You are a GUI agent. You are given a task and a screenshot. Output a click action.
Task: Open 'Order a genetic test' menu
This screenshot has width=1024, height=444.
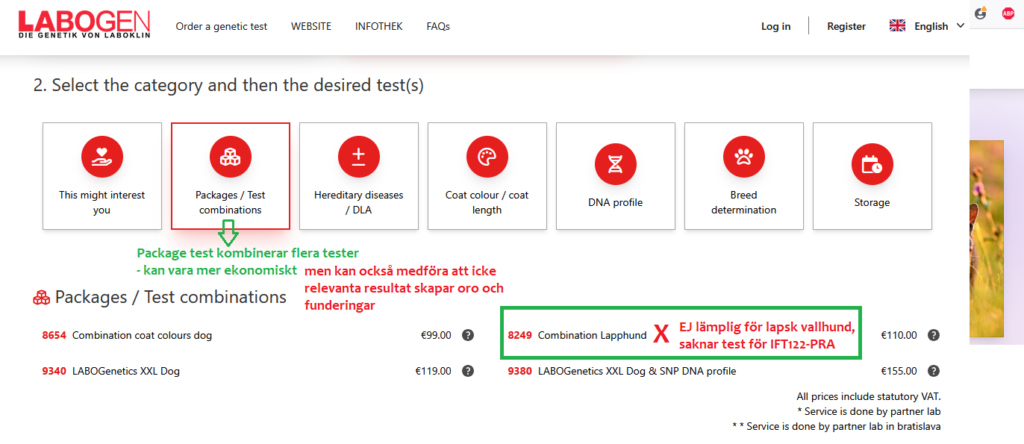[x=221, y=26]
